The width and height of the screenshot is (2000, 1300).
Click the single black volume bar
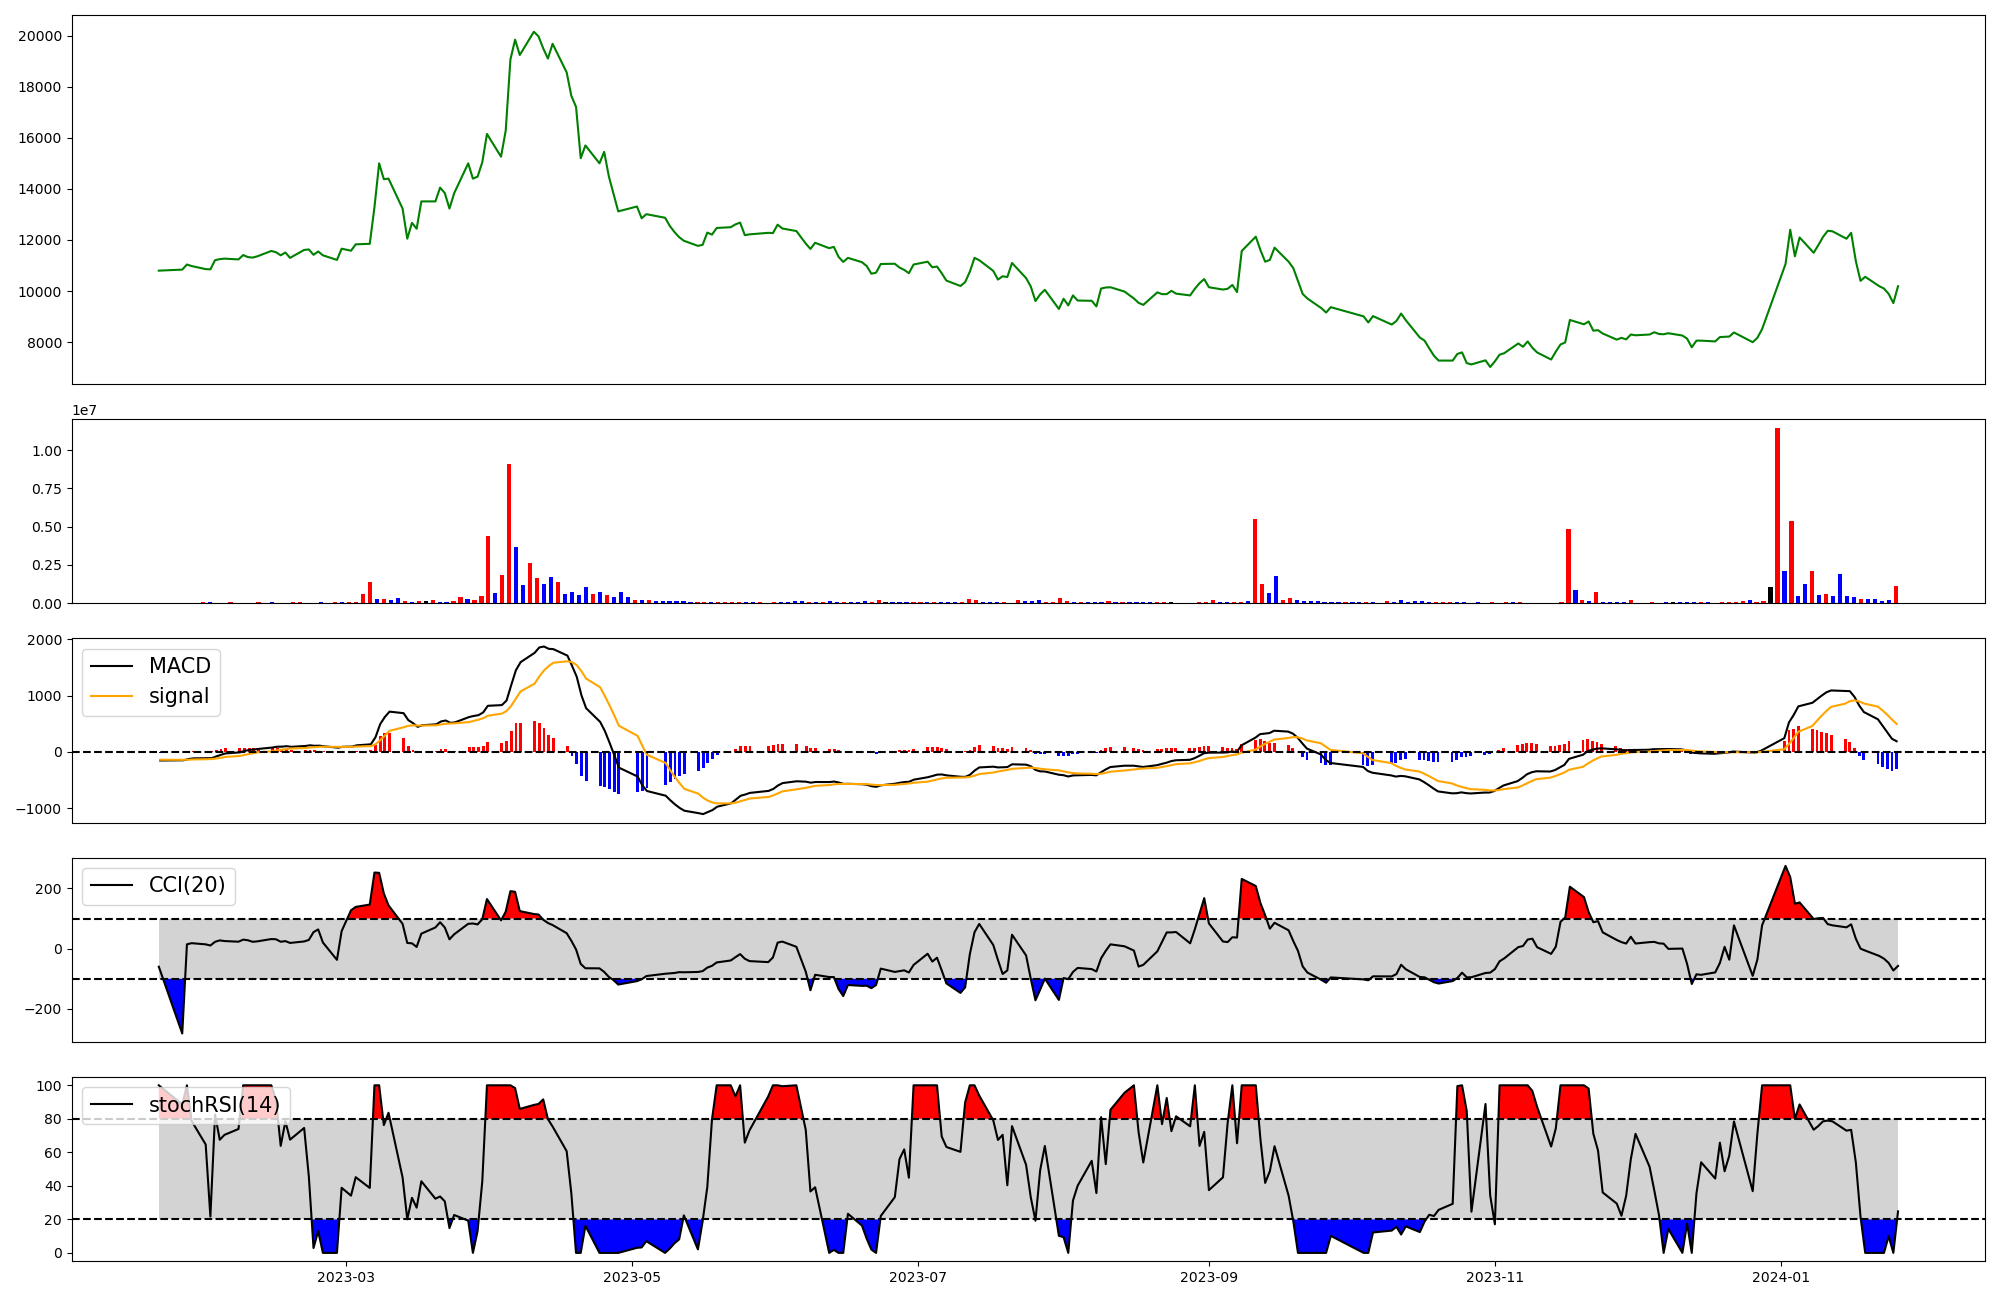(1770, 595)
